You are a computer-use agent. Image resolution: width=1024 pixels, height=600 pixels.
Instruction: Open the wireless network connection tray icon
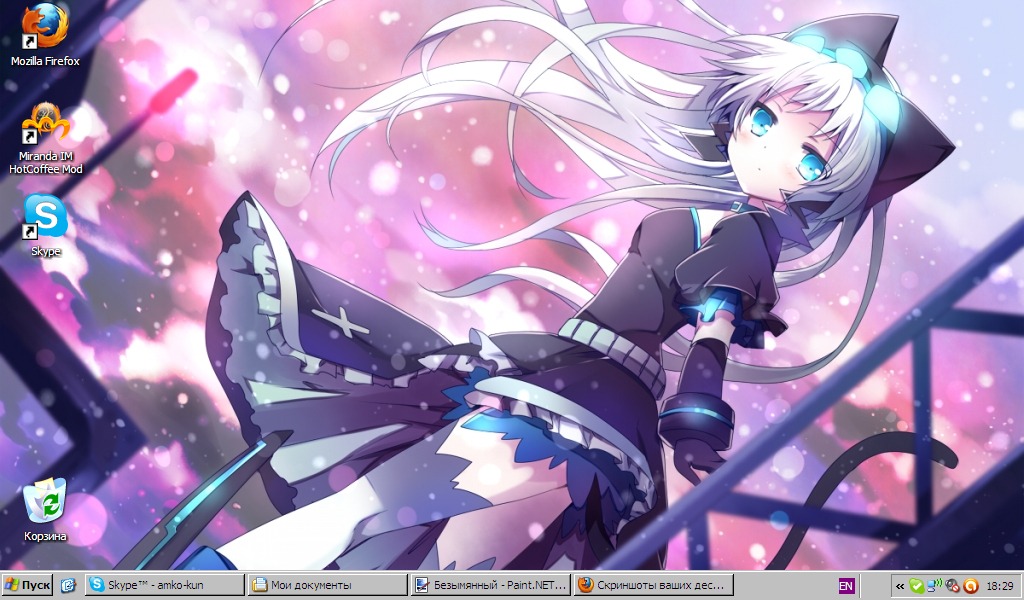[934, 585]
